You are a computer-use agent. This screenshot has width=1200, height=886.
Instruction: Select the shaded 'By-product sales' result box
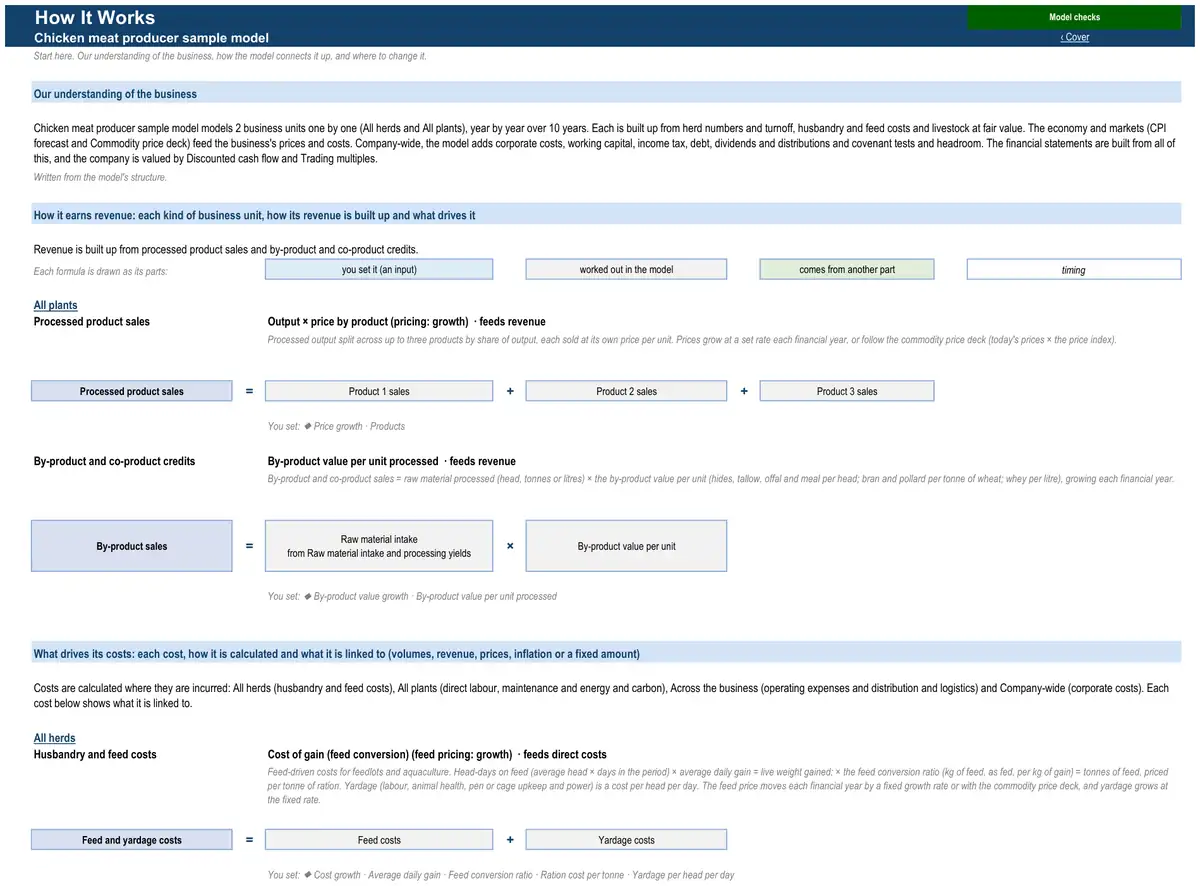pyautogui.click(x=132, y=546)
